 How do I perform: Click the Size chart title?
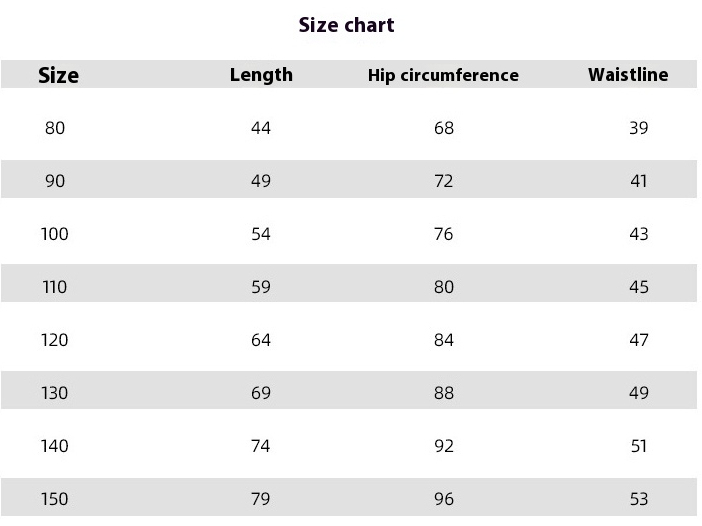(346, 25)
